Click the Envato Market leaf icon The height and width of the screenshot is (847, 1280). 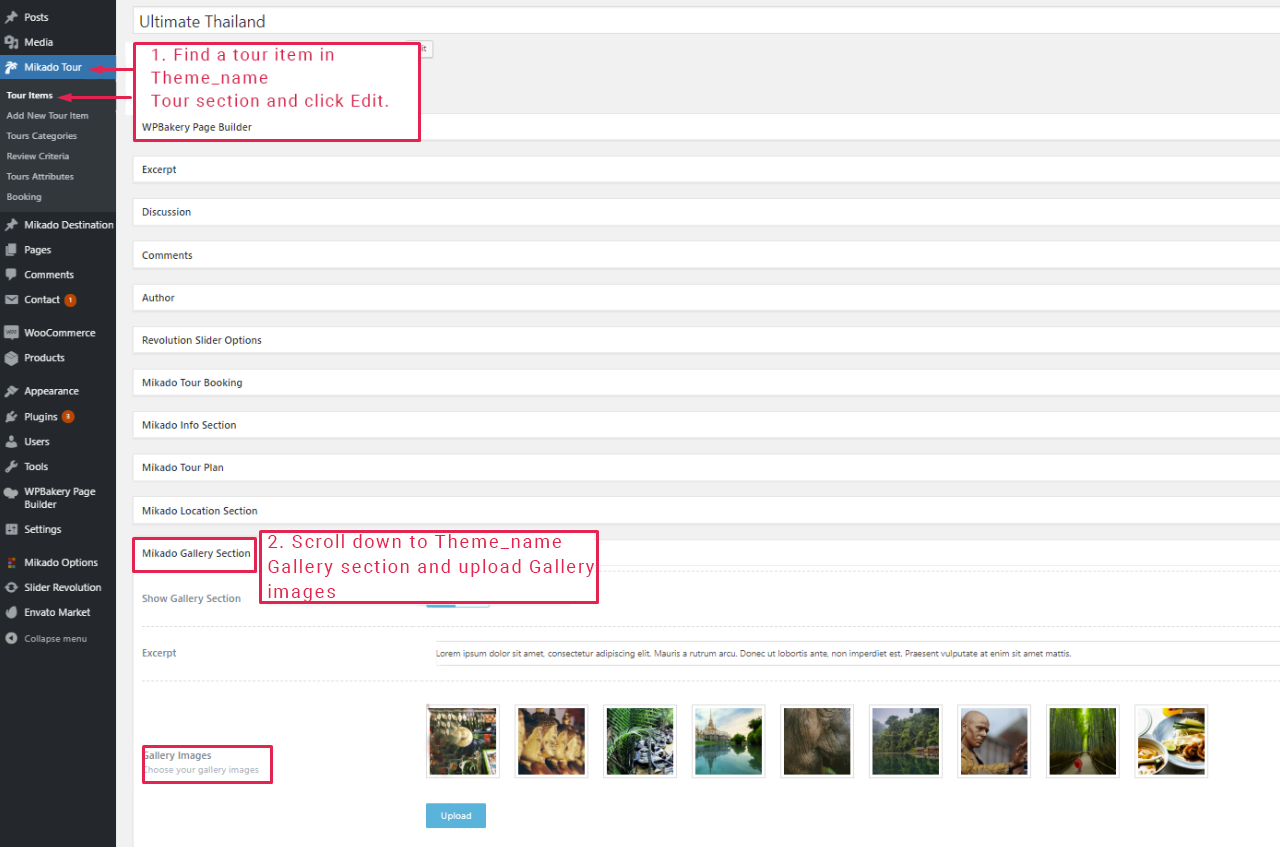point(11,613)
